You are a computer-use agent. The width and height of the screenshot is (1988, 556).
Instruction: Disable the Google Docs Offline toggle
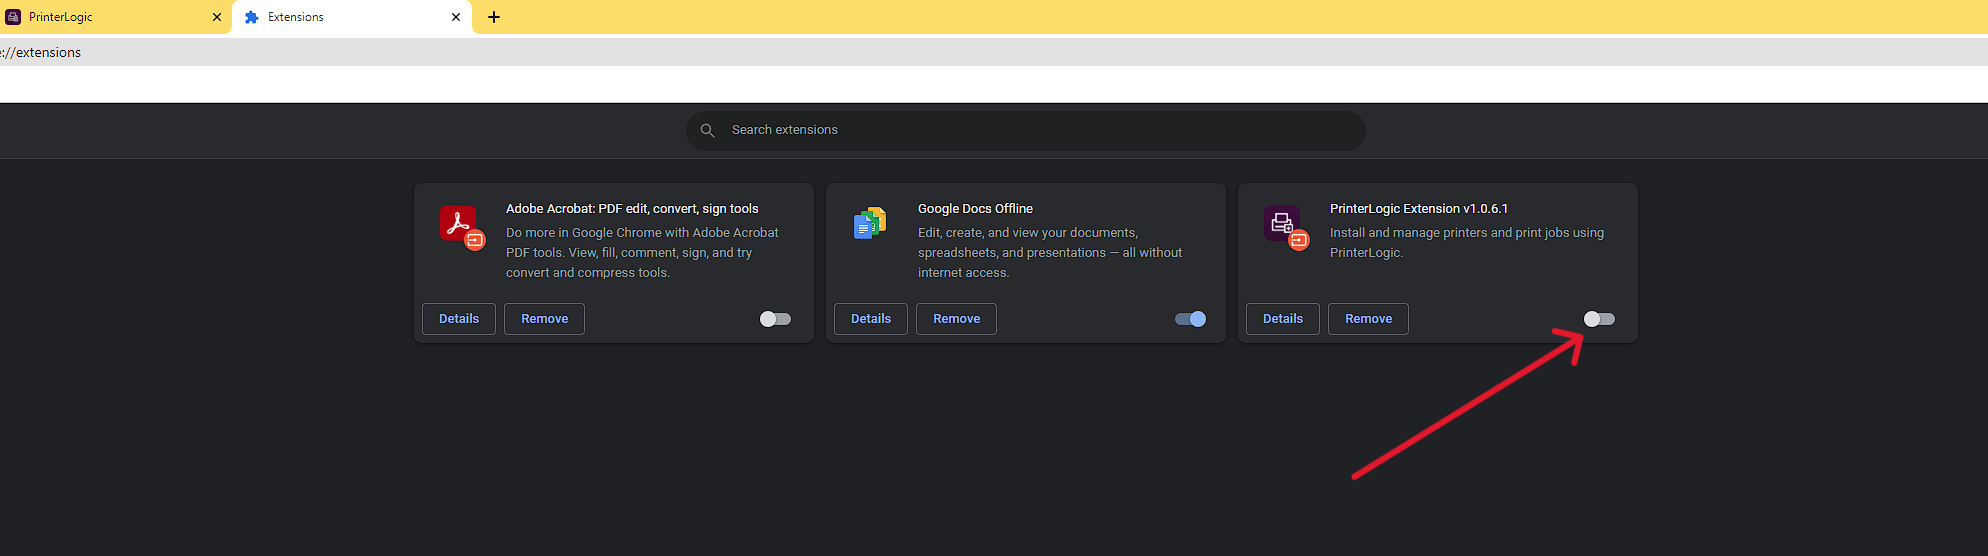click(x=1190, y=319)
